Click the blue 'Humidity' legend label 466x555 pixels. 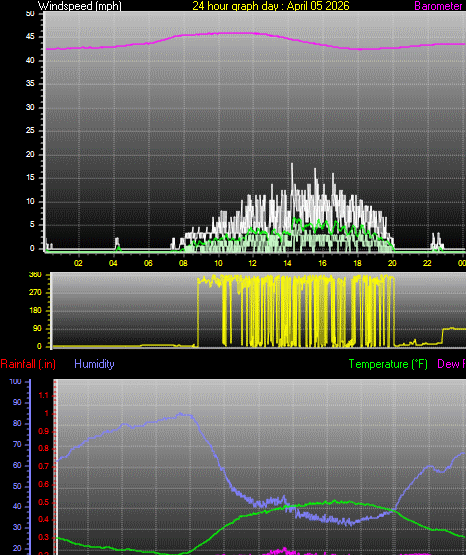tap(94, 364)
